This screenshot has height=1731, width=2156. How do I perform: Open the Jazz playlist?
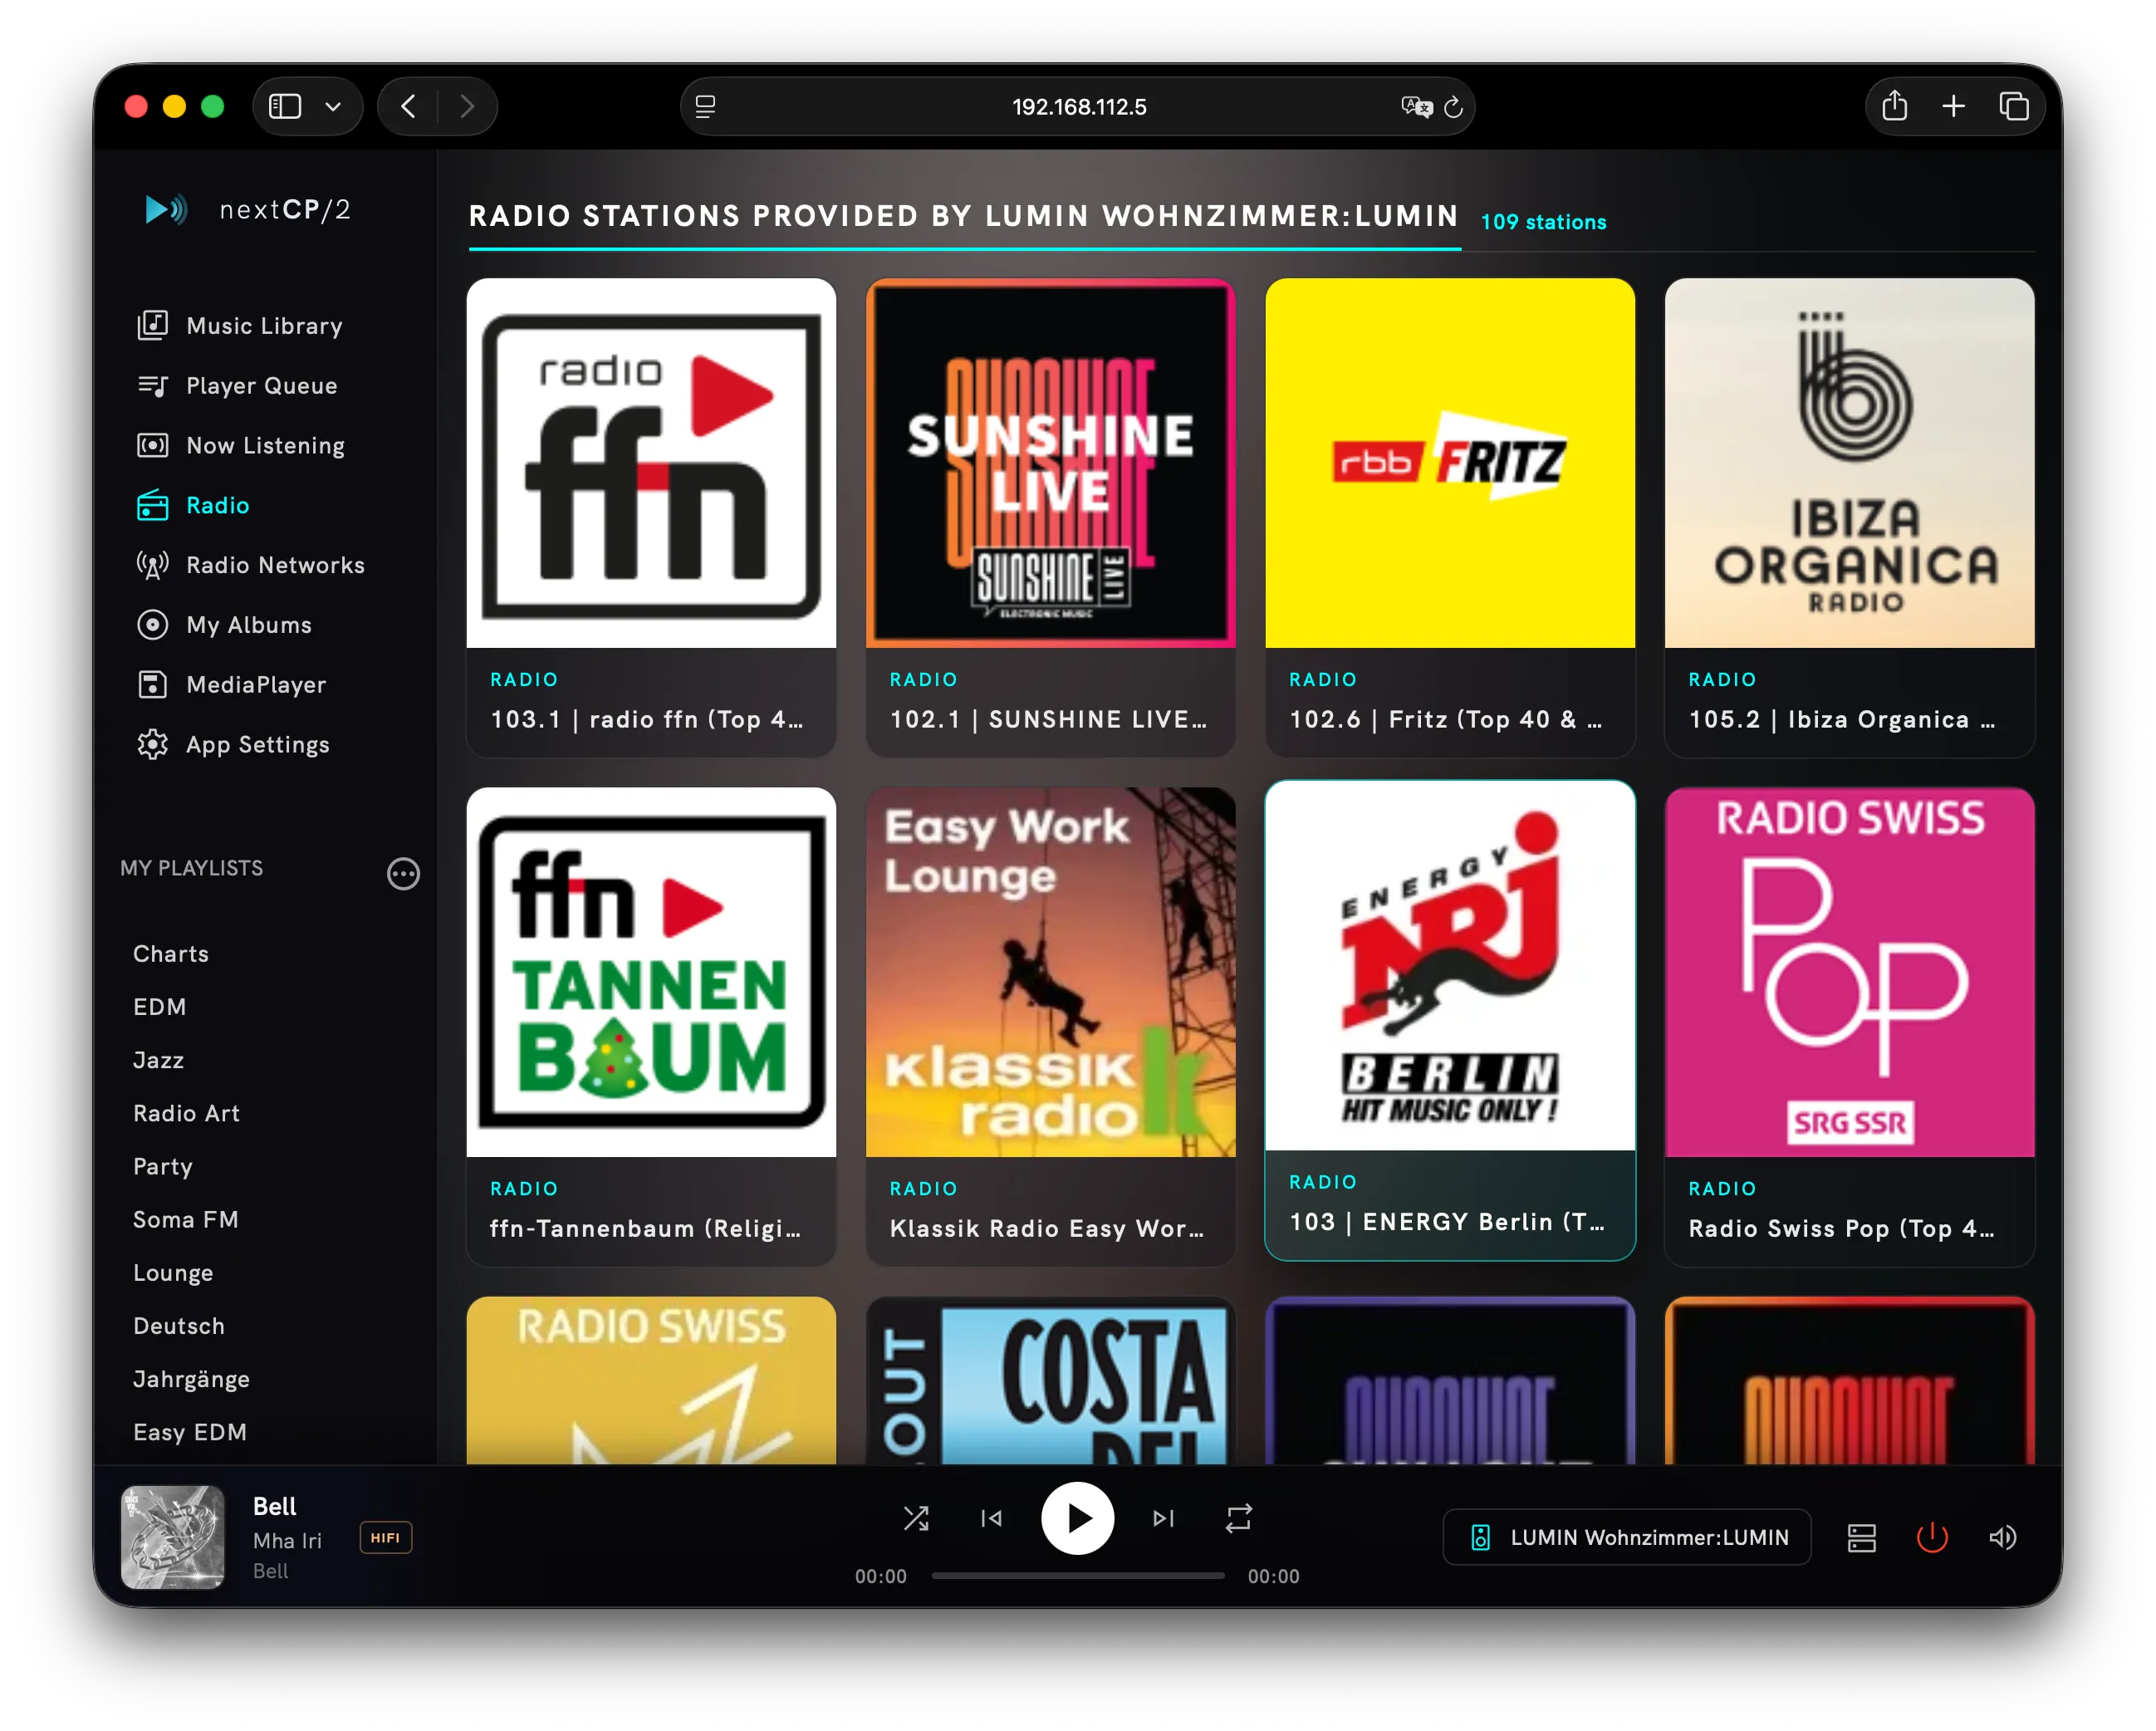click(159, 1060)
